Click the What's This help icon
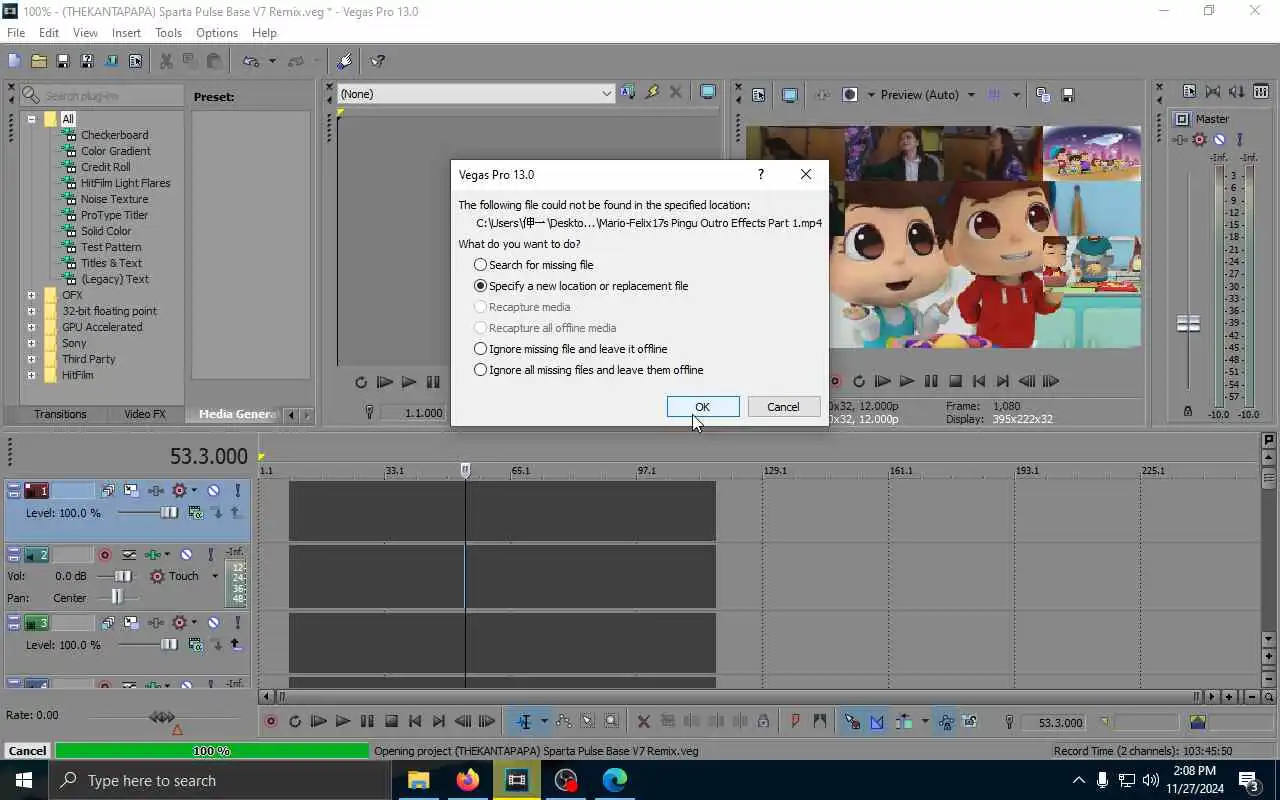This screenshot has height=800, width=1280. point(378,61)
